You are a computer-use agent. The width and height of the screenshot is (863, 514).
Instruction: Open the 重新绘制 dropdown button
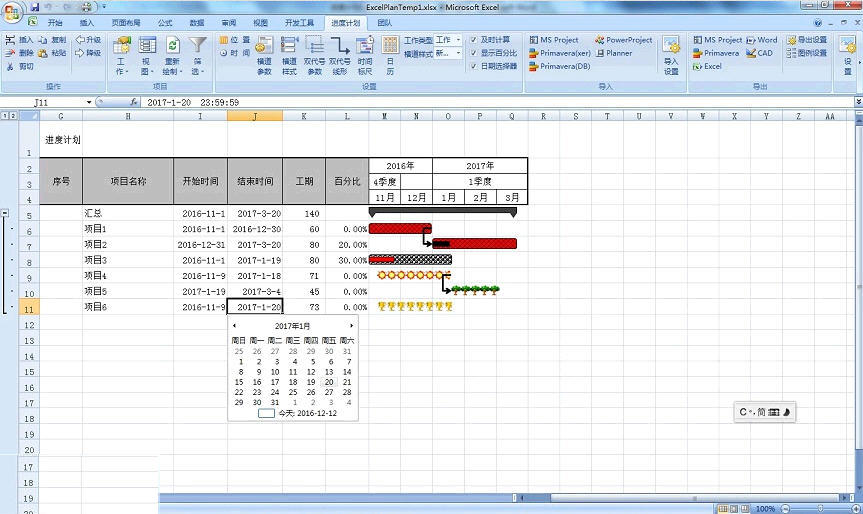pyautogui.click(x=172, y=56)
